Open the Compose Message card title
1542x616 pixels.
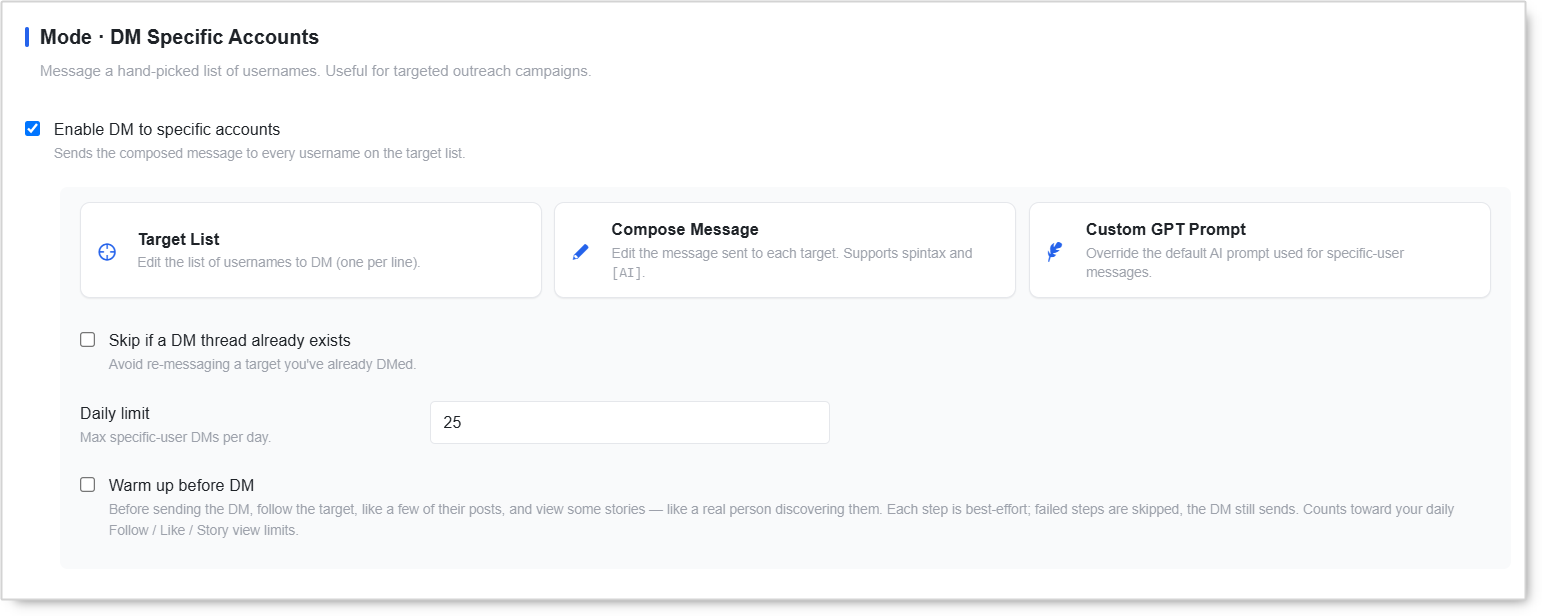click(685, 230)
